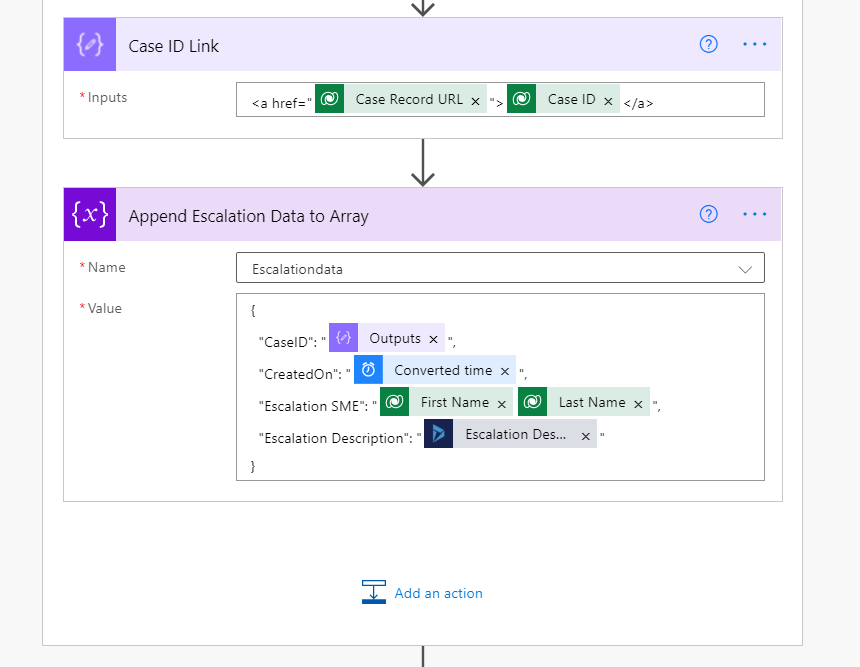Image resolution: width=860 pixels, height=667 pixels.
Task: Click the Add an action icon
Action: tap(374, 592)
